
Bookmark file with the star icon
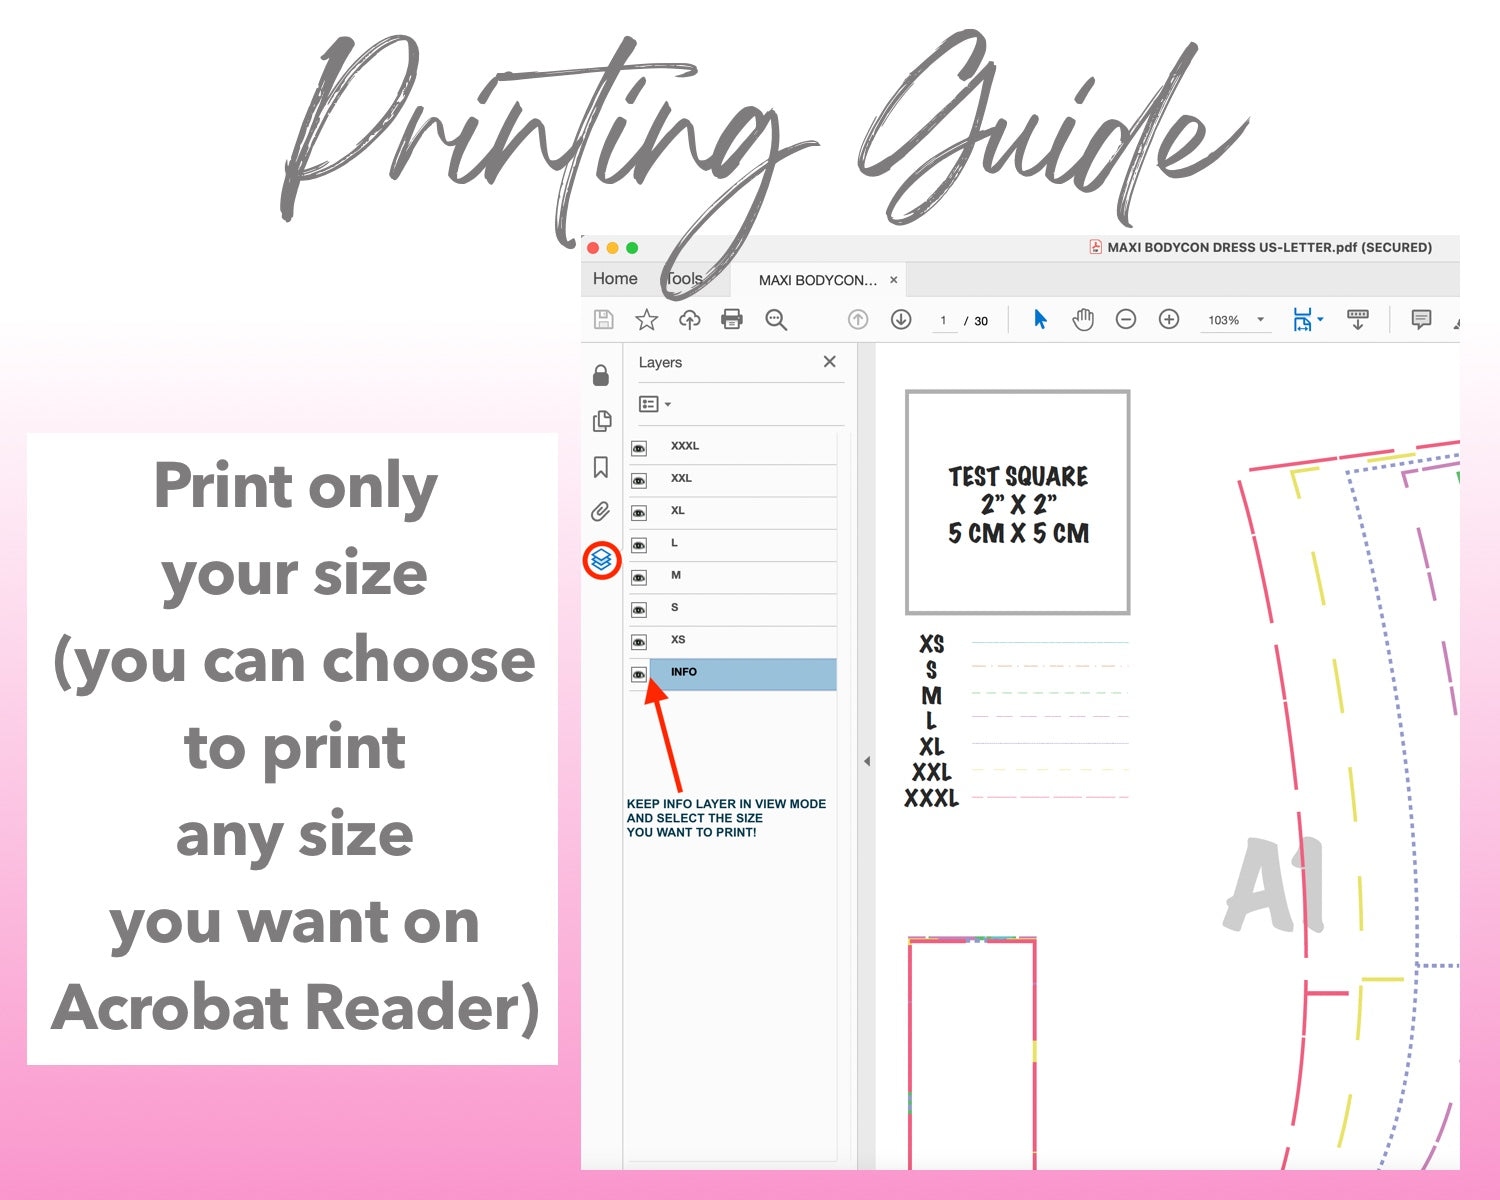pos(647,319)
